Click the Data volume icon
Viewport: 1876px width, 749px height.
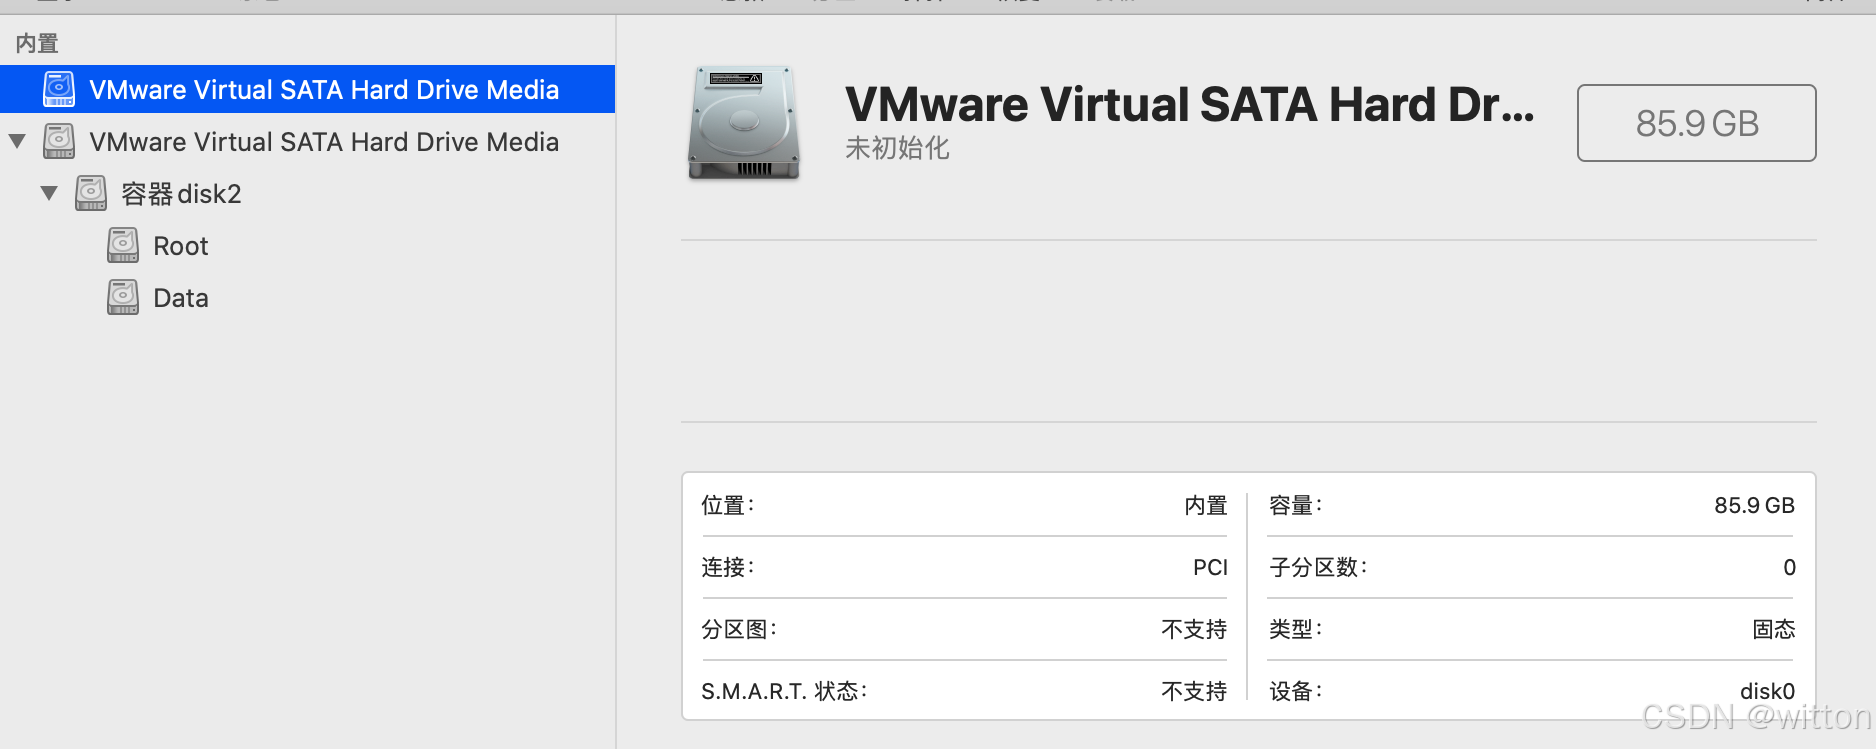(x=123, y=297)
